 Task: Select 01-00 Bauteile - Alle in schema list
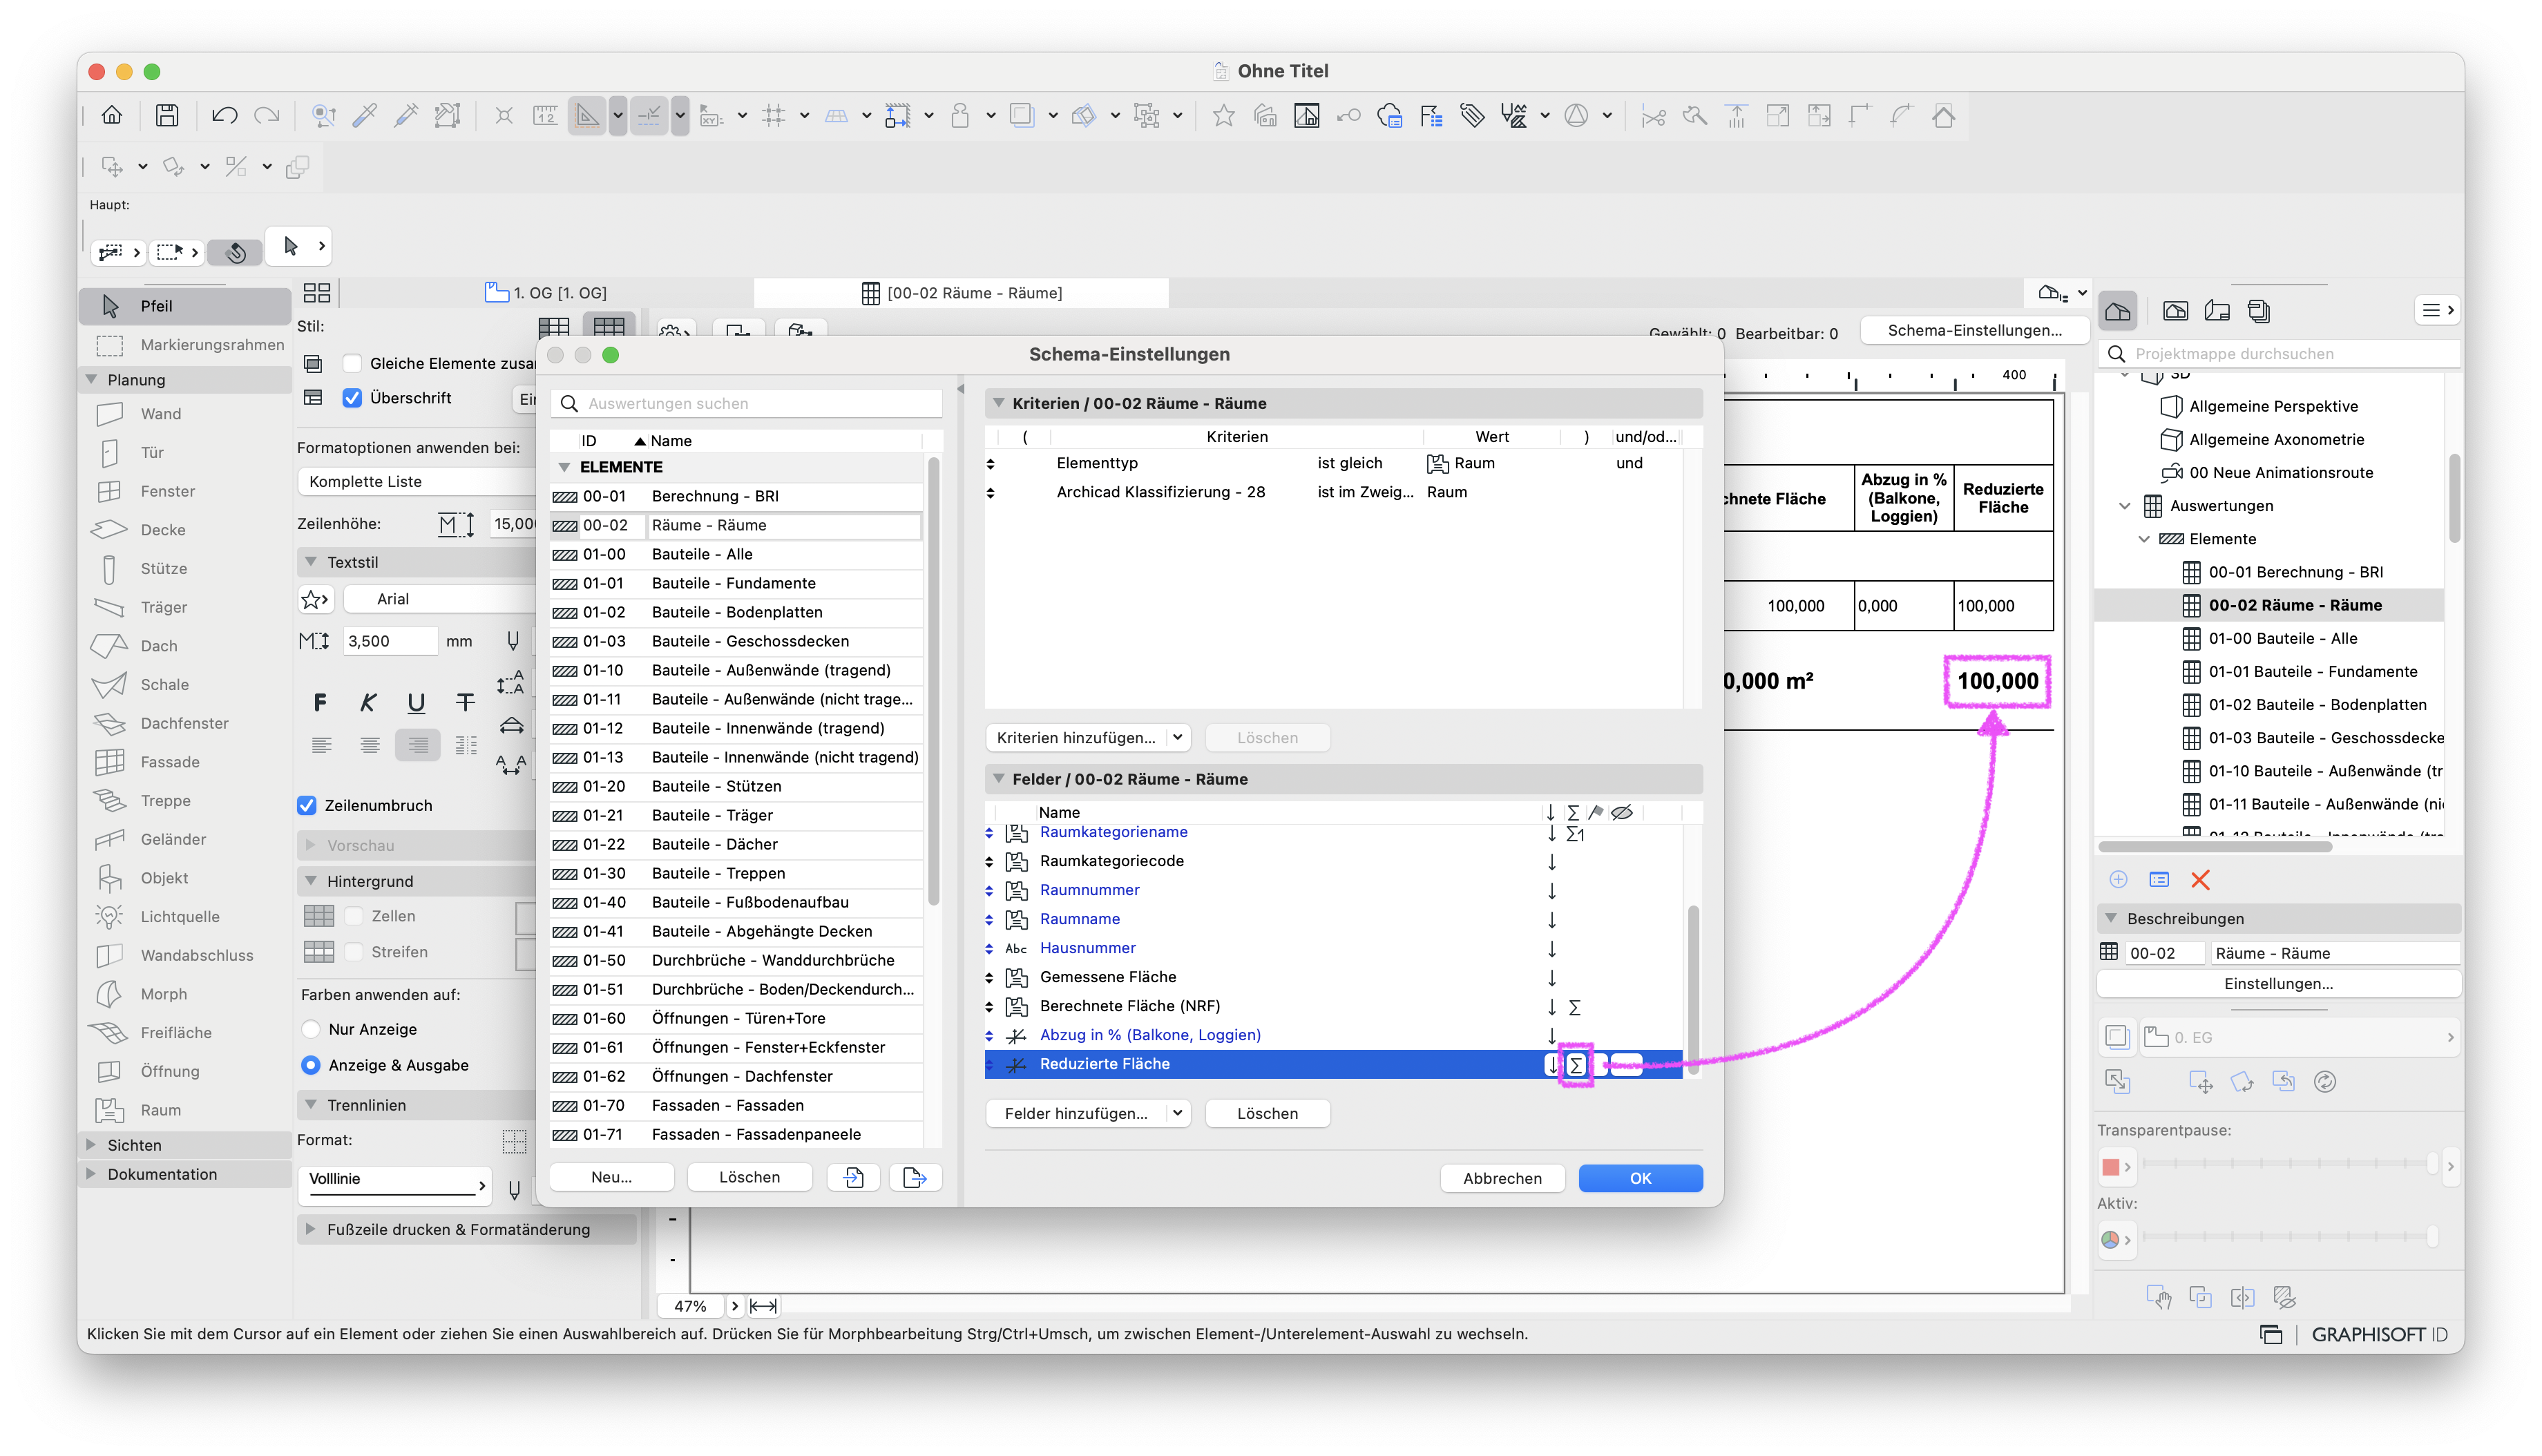click(x=736, y=554)
